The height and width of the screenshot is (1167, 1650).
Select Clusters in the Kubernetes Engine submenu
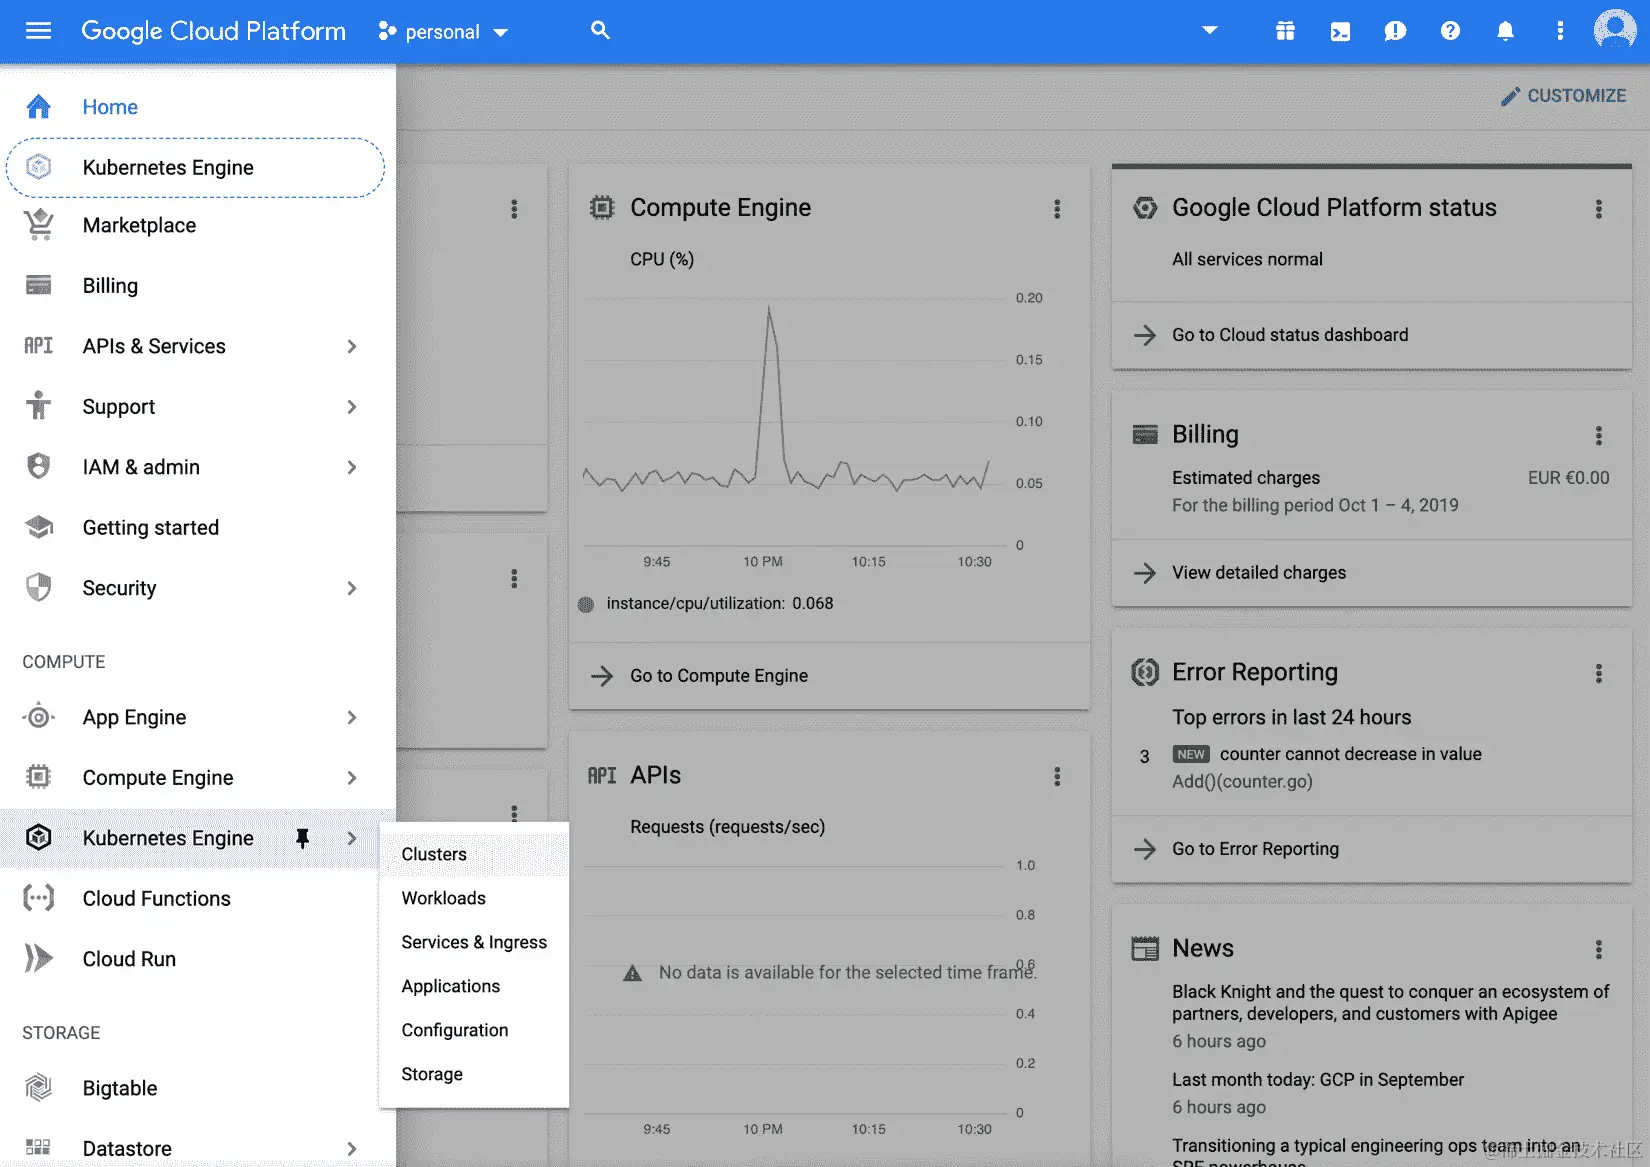point(433,854)
